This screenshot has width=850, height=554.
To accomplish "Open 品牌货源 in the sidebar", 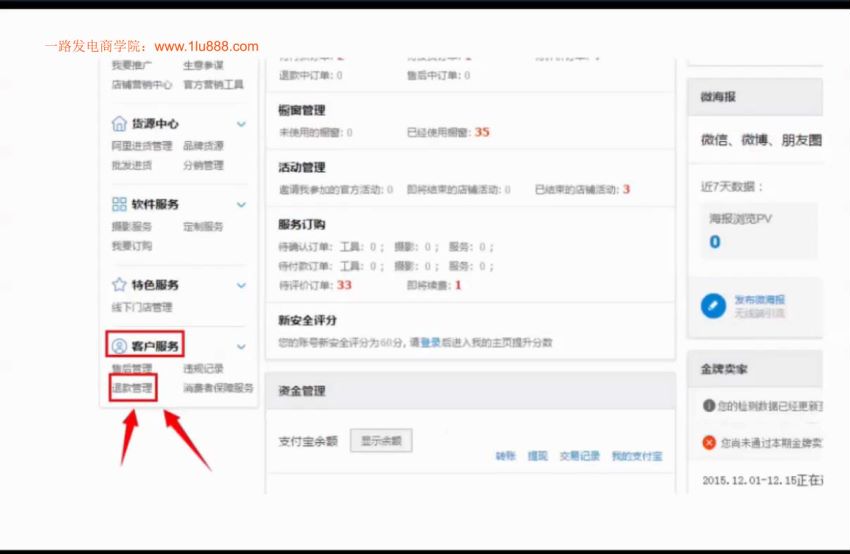I will [203, 146].
